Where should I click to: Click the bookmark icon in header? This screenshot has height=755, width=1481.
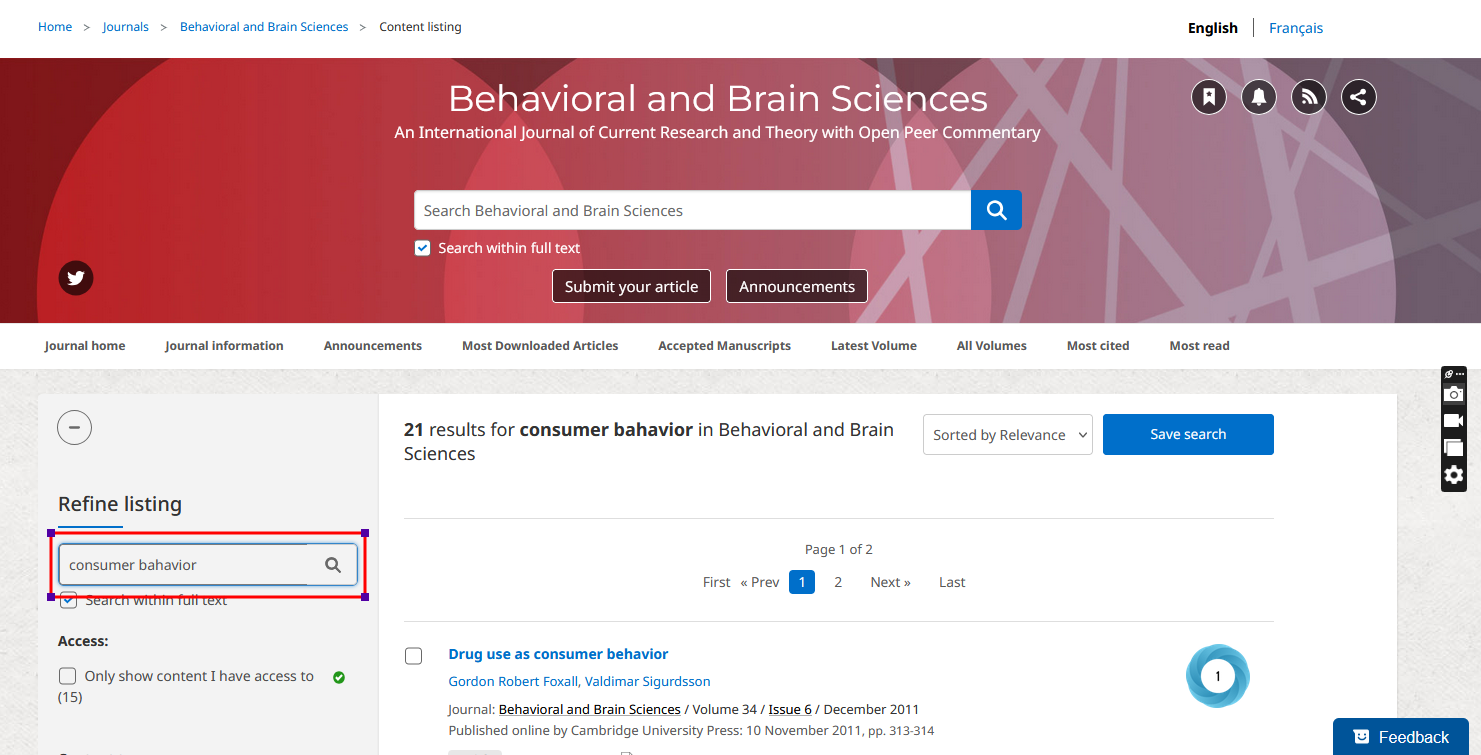pos(1208,97)
